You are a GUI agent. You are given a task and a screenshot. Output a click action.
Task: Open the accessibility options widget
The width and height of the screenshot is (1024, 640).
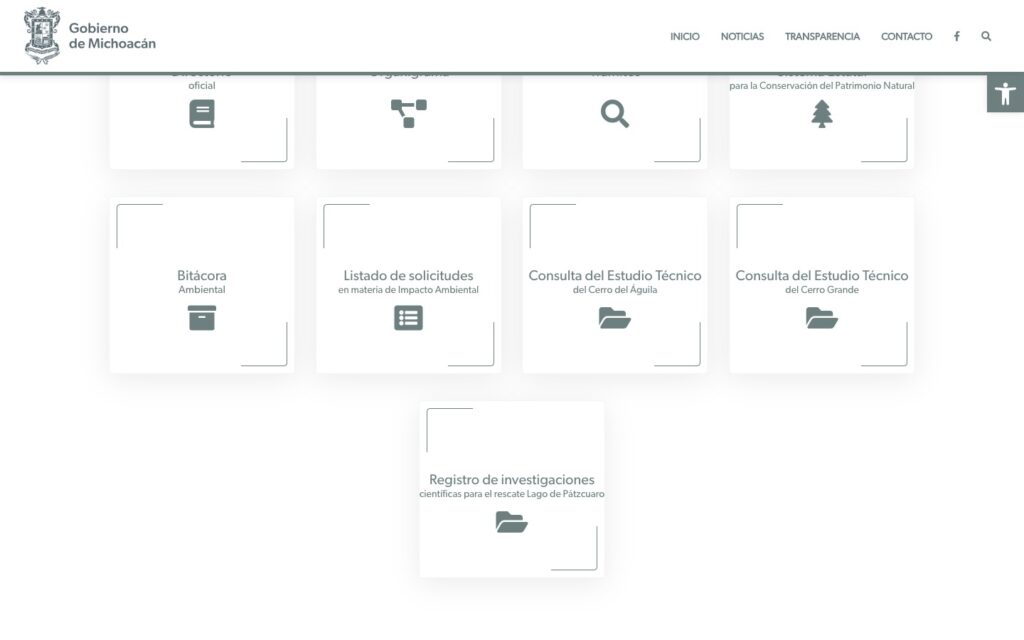click(1005, 94)
